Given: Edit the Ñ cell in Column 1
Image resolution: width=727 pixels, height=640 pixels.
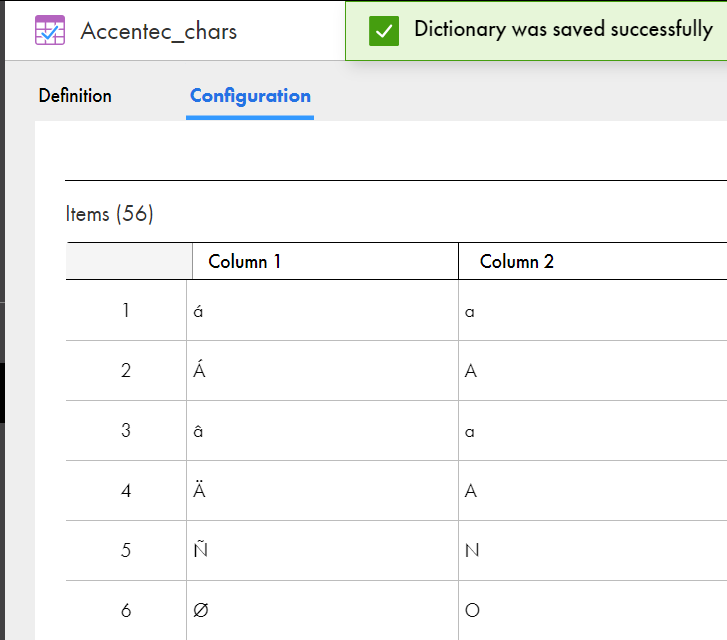Looking at the screenshot, I should [322, 550].
